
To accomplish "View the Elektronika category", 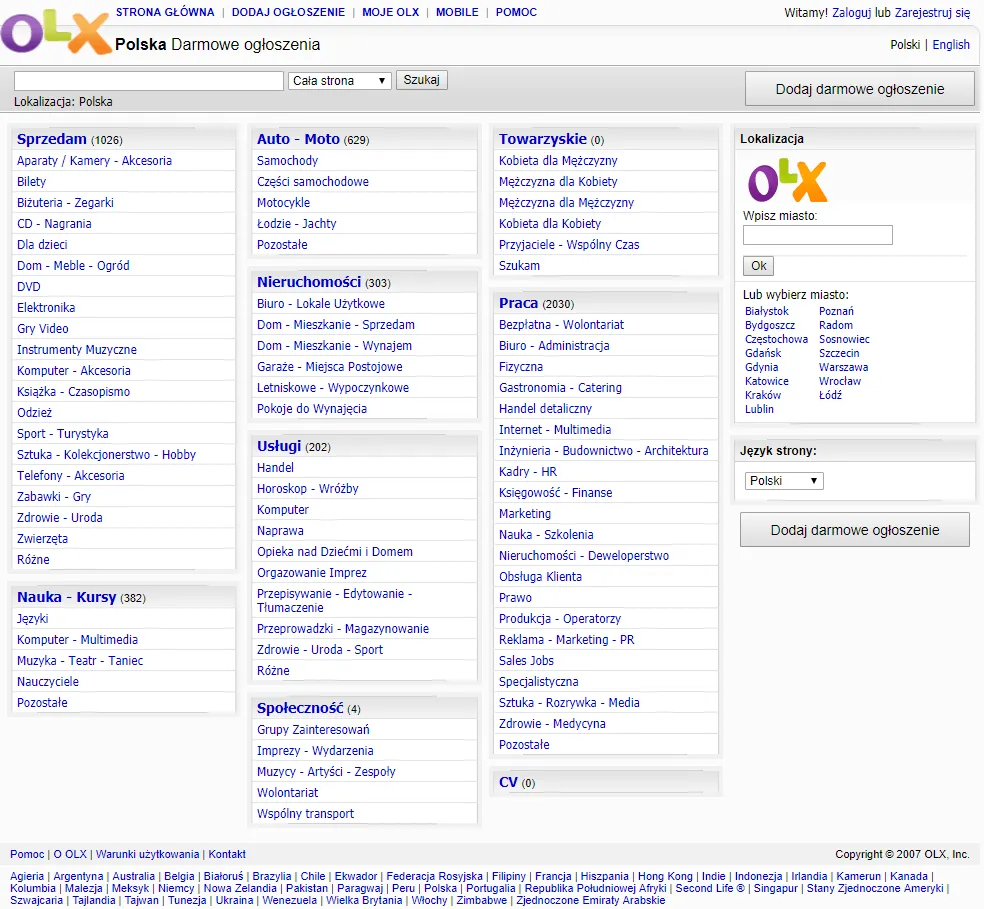I will click(46, 308).
